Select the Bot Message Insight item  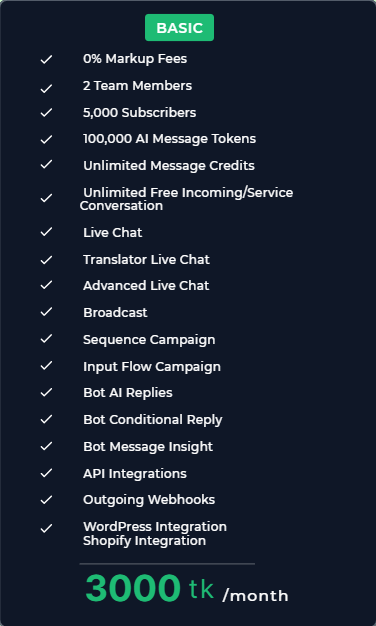tap(148, 447)
